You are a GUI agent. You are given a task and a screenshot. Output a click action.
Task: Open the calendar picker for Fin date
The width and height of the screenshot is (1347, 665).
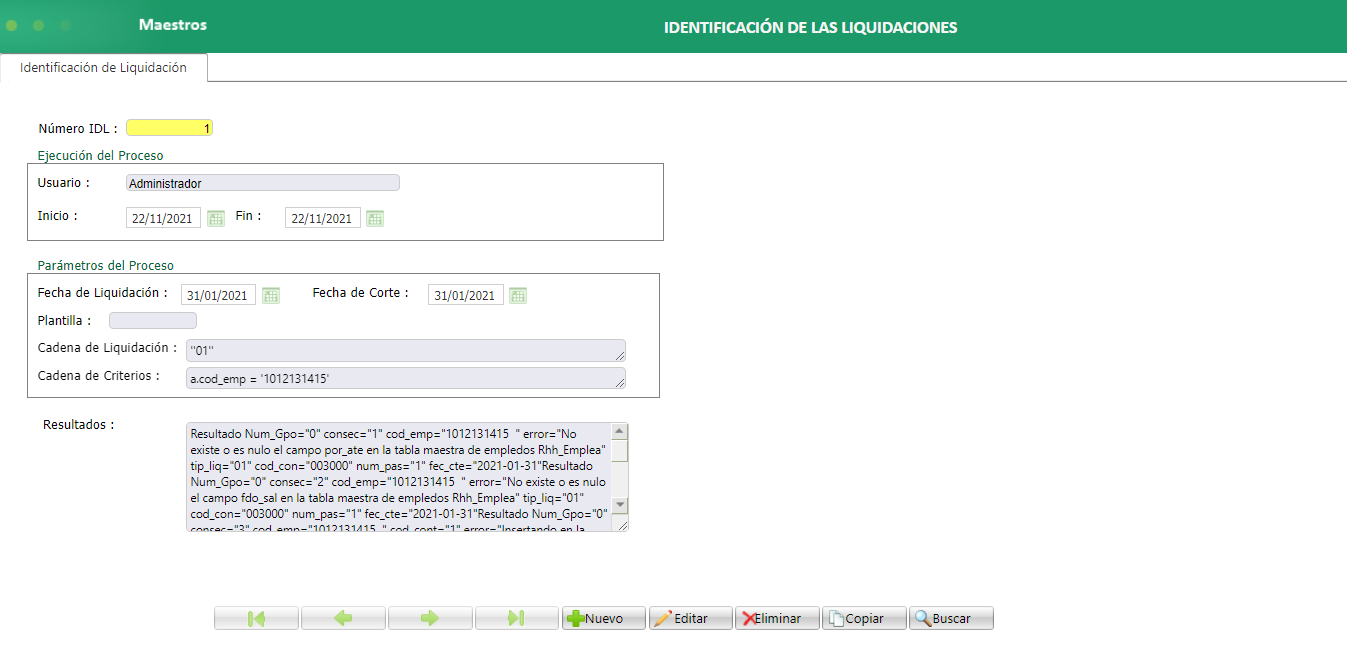pos(374,217)
